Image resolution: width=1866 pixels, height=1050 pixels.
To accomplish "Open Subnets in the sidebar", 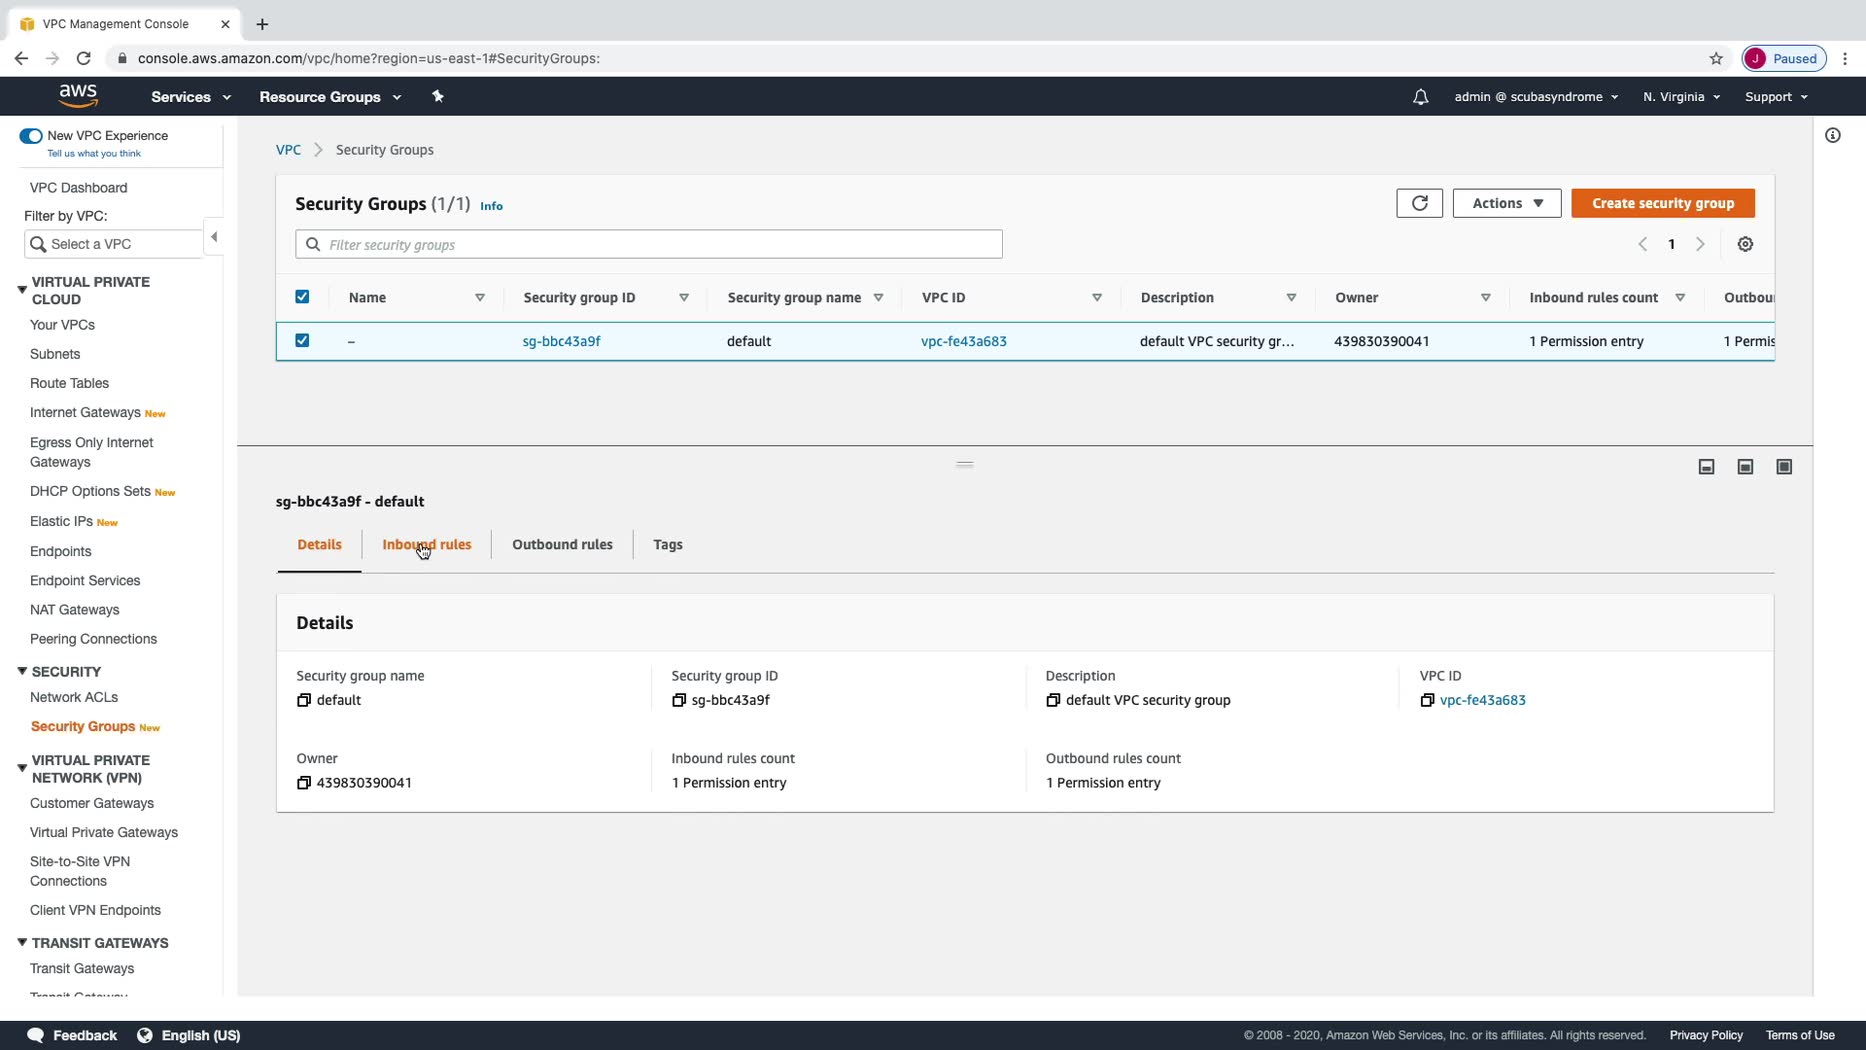I will point(55,354).
